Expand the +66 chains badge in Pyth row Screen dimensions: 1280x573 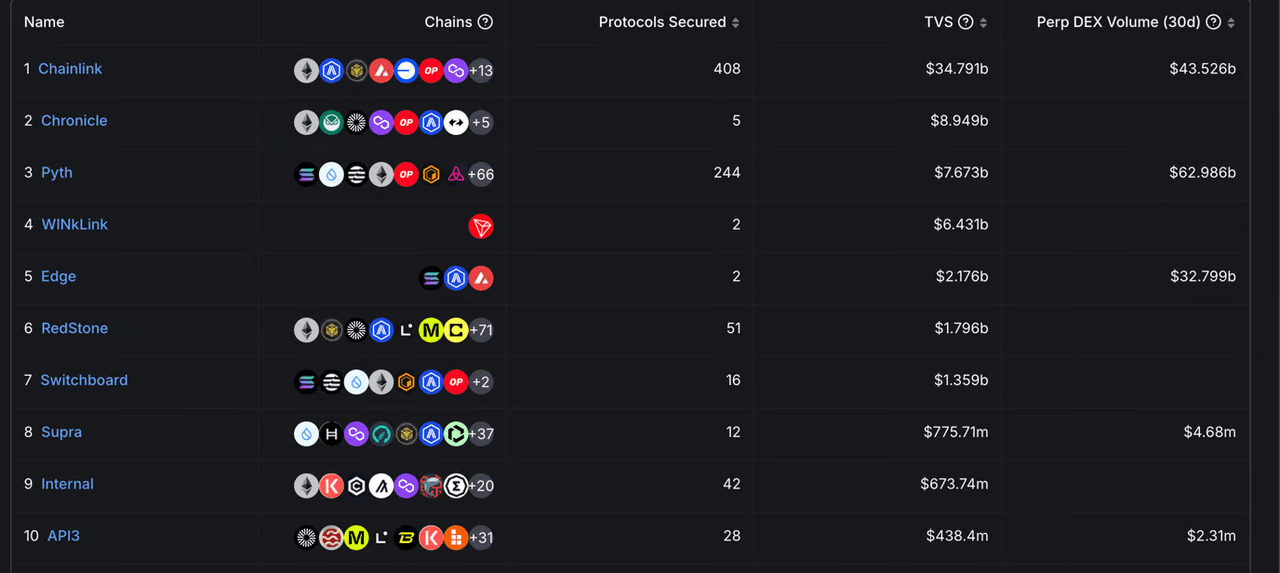(481, 174)
